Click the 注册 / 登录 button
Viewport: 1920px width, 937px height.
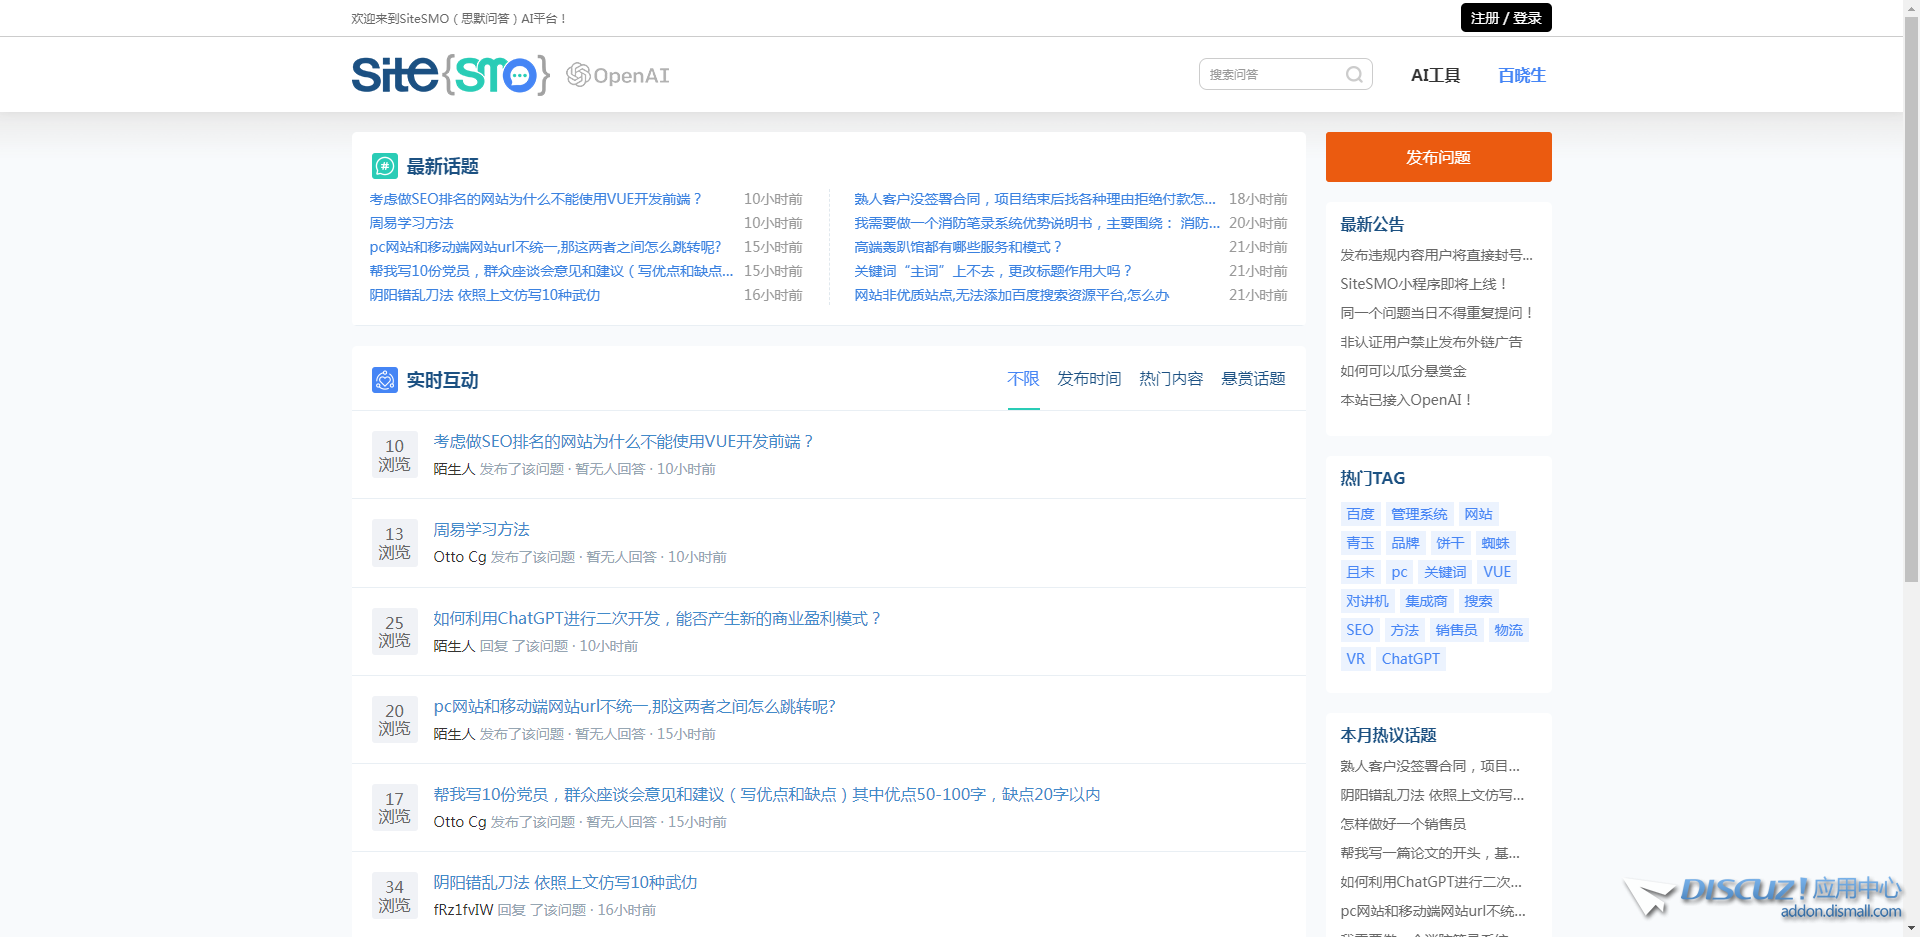(x=1505, y=17)
